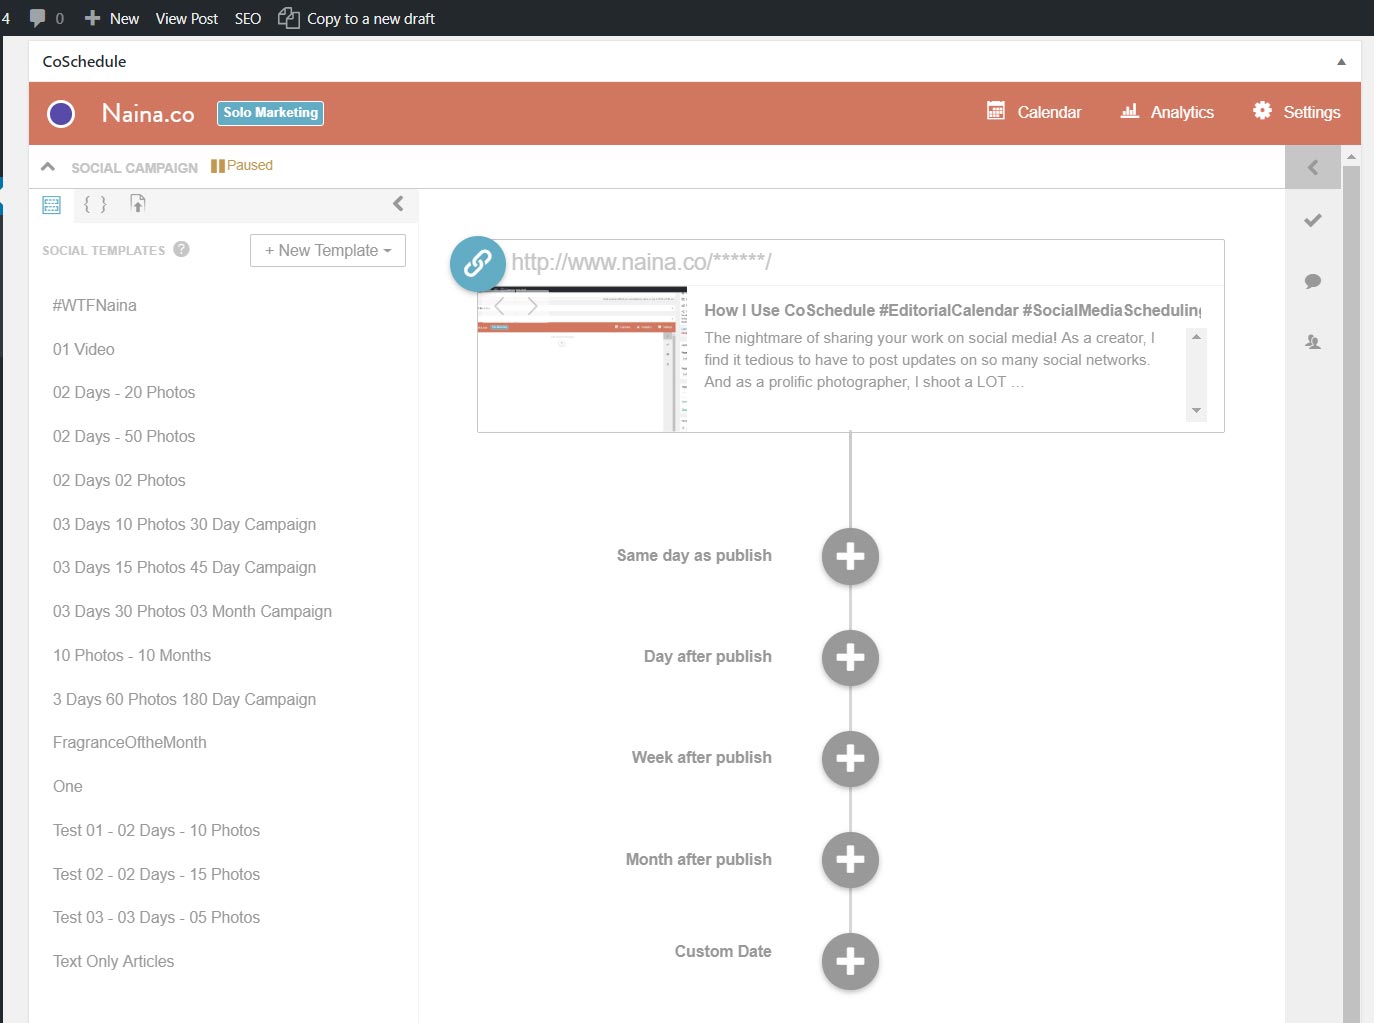Select 02 Days - 20 Photos template

pyautogui.click(x=124, y=392)
